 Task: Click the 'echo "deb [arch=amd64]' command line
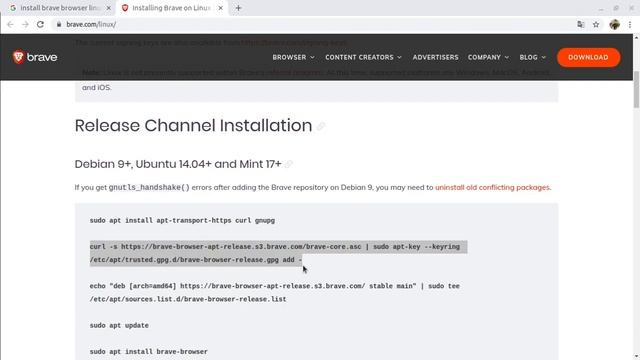275,286
